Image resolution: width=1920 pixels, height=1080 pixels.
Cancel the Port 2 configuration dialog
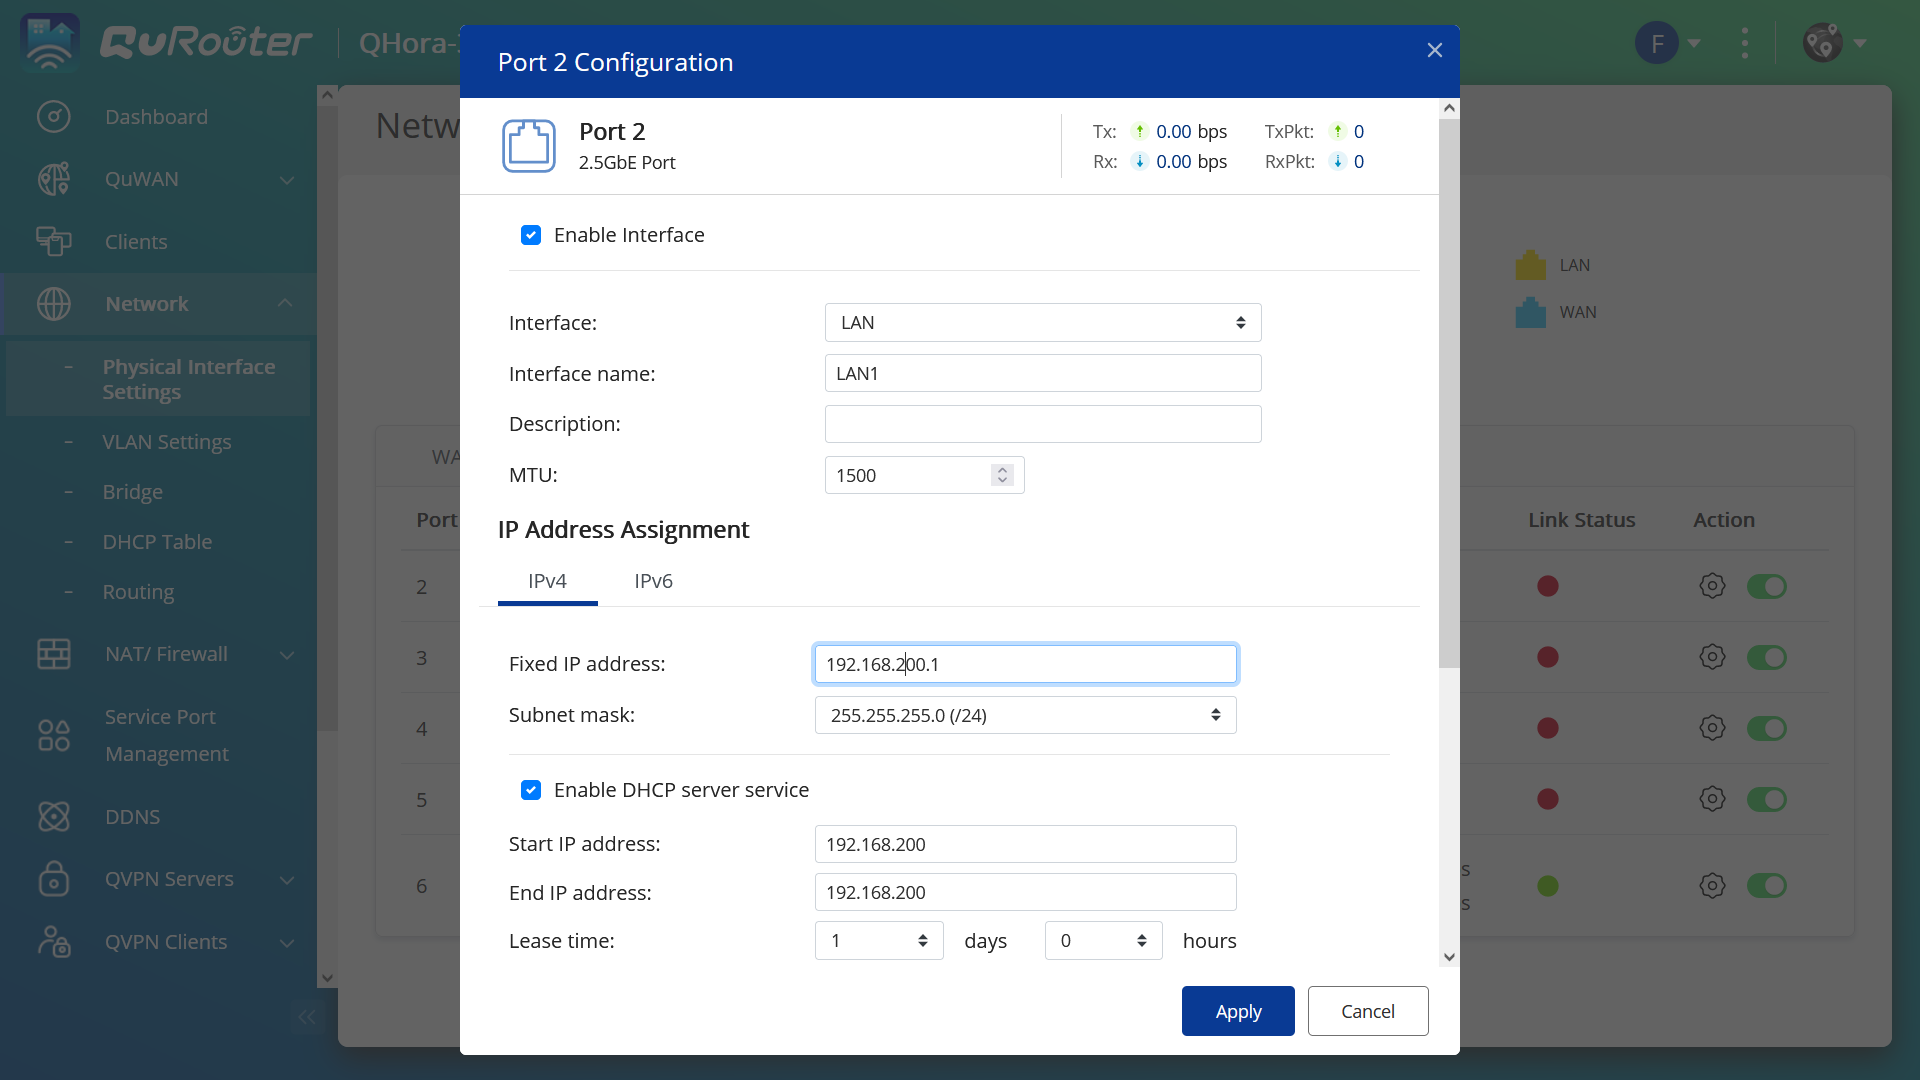tap(1367, 1010)
